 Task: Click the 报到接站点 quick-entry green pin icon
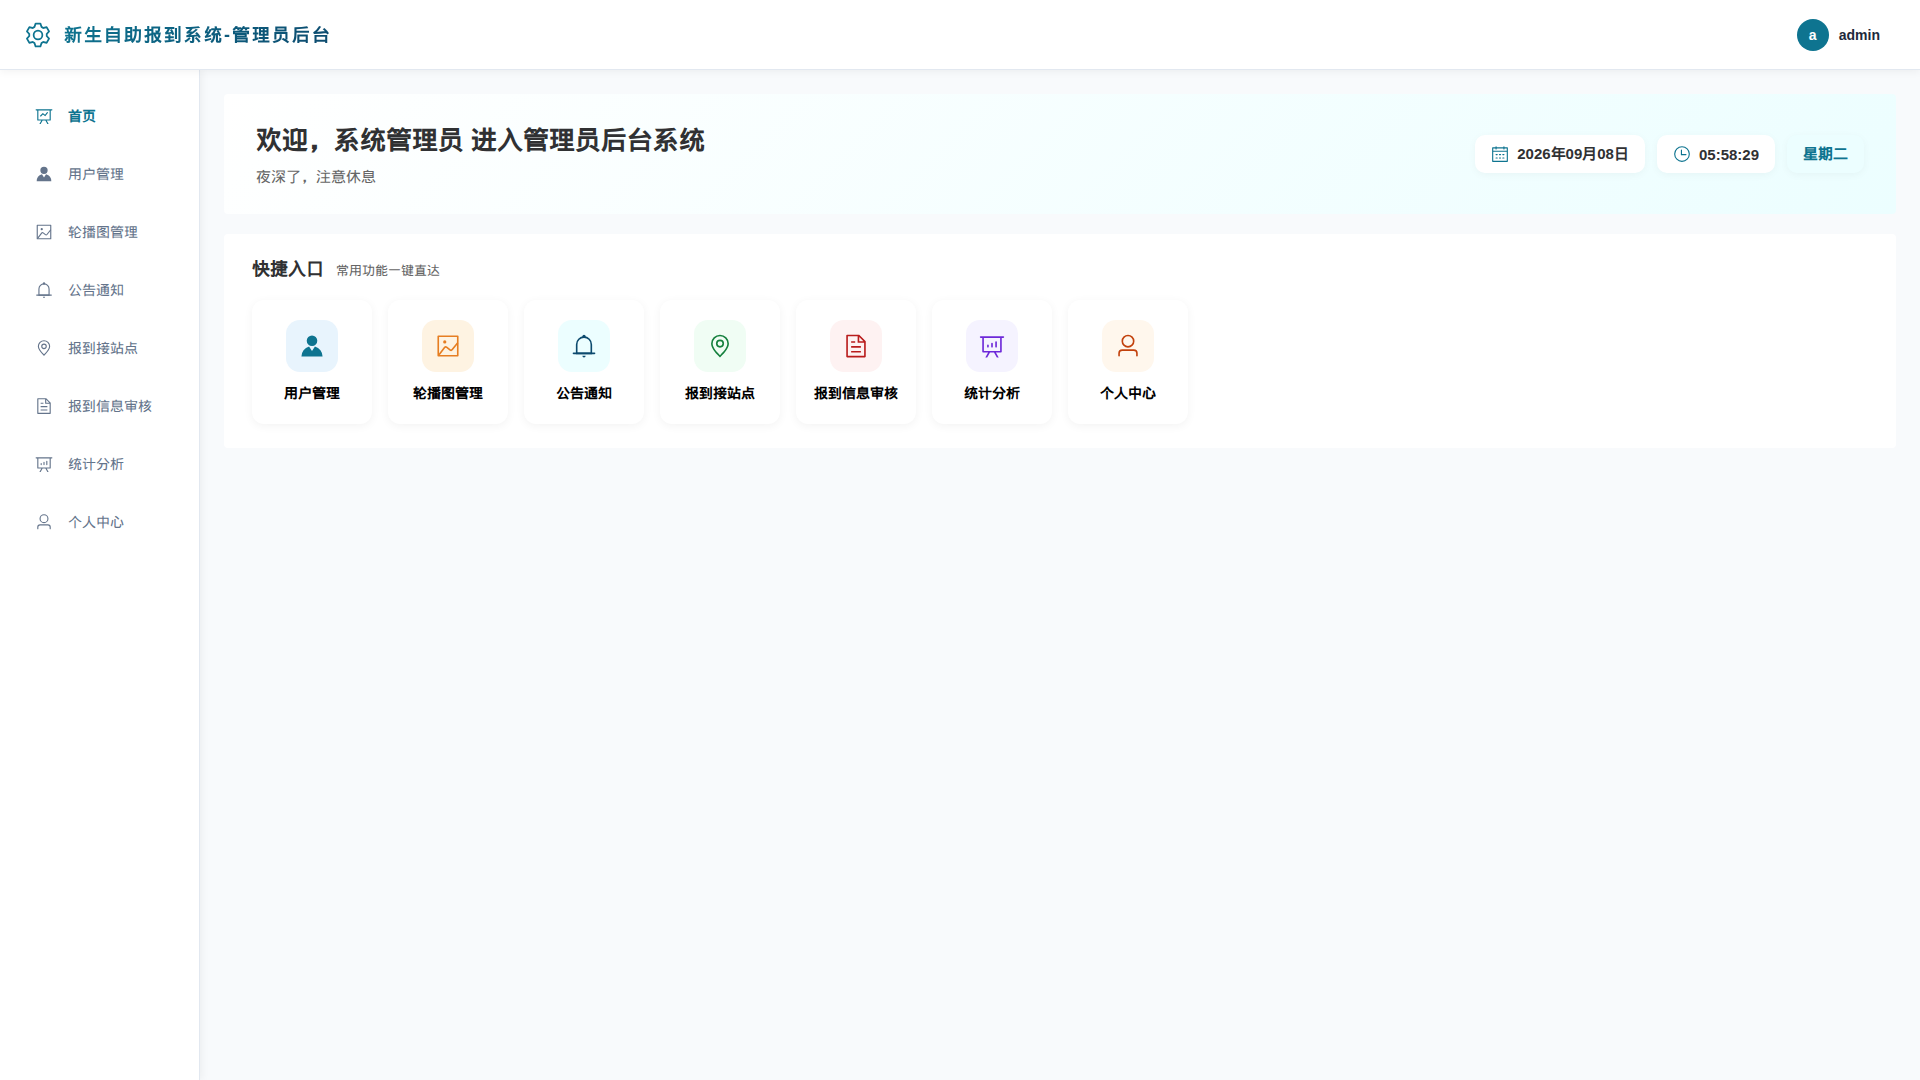(720, 346)
